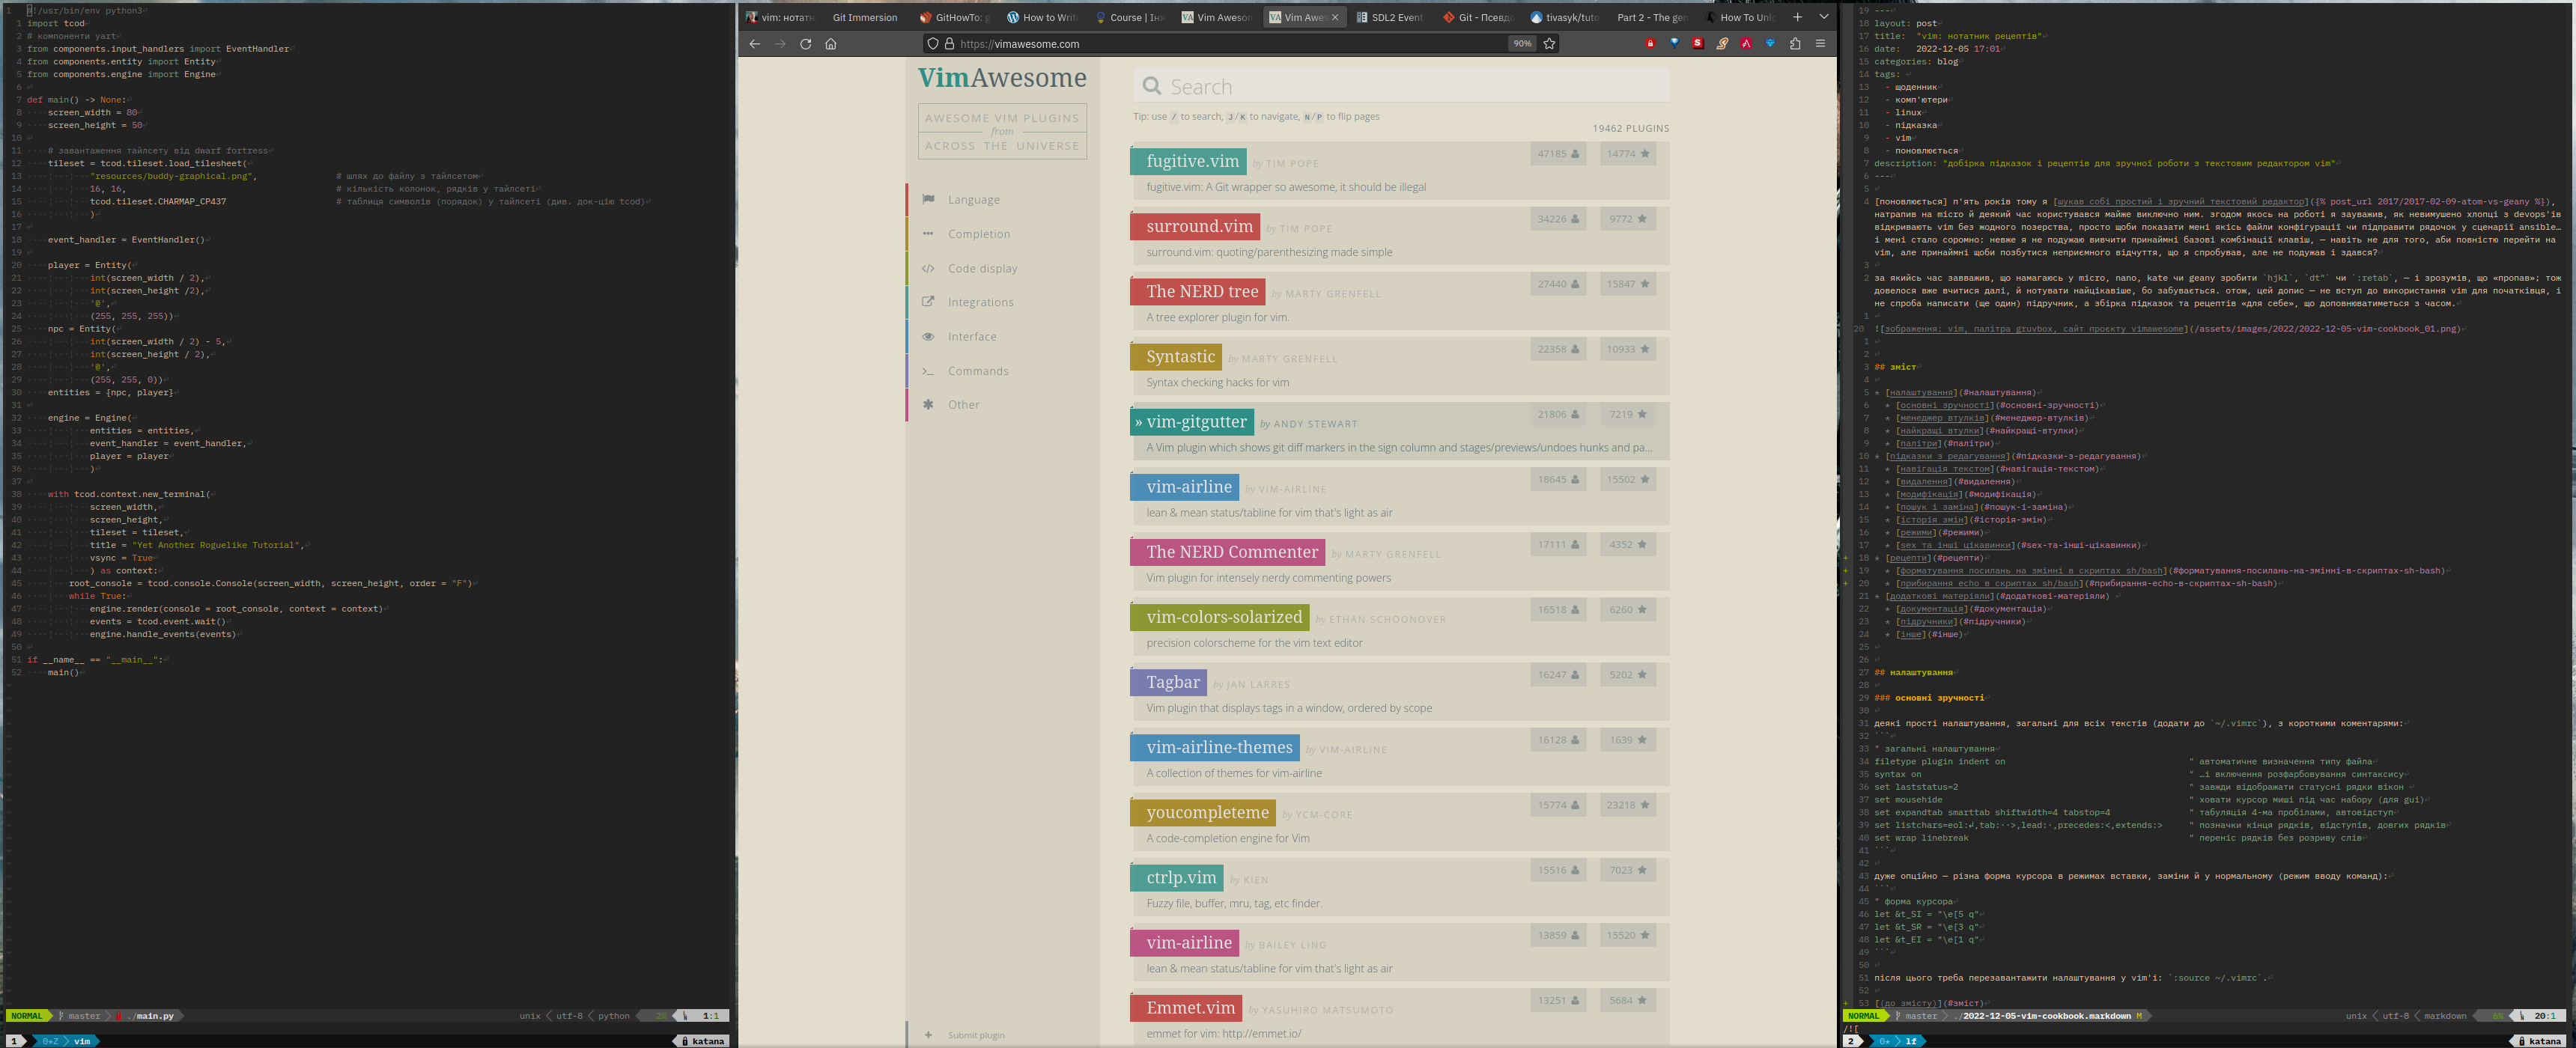The width and height of the screenshot is (2576, 1048).
Task: Click the Commands terminal prompt icon
Action: [x=928, y=371]
